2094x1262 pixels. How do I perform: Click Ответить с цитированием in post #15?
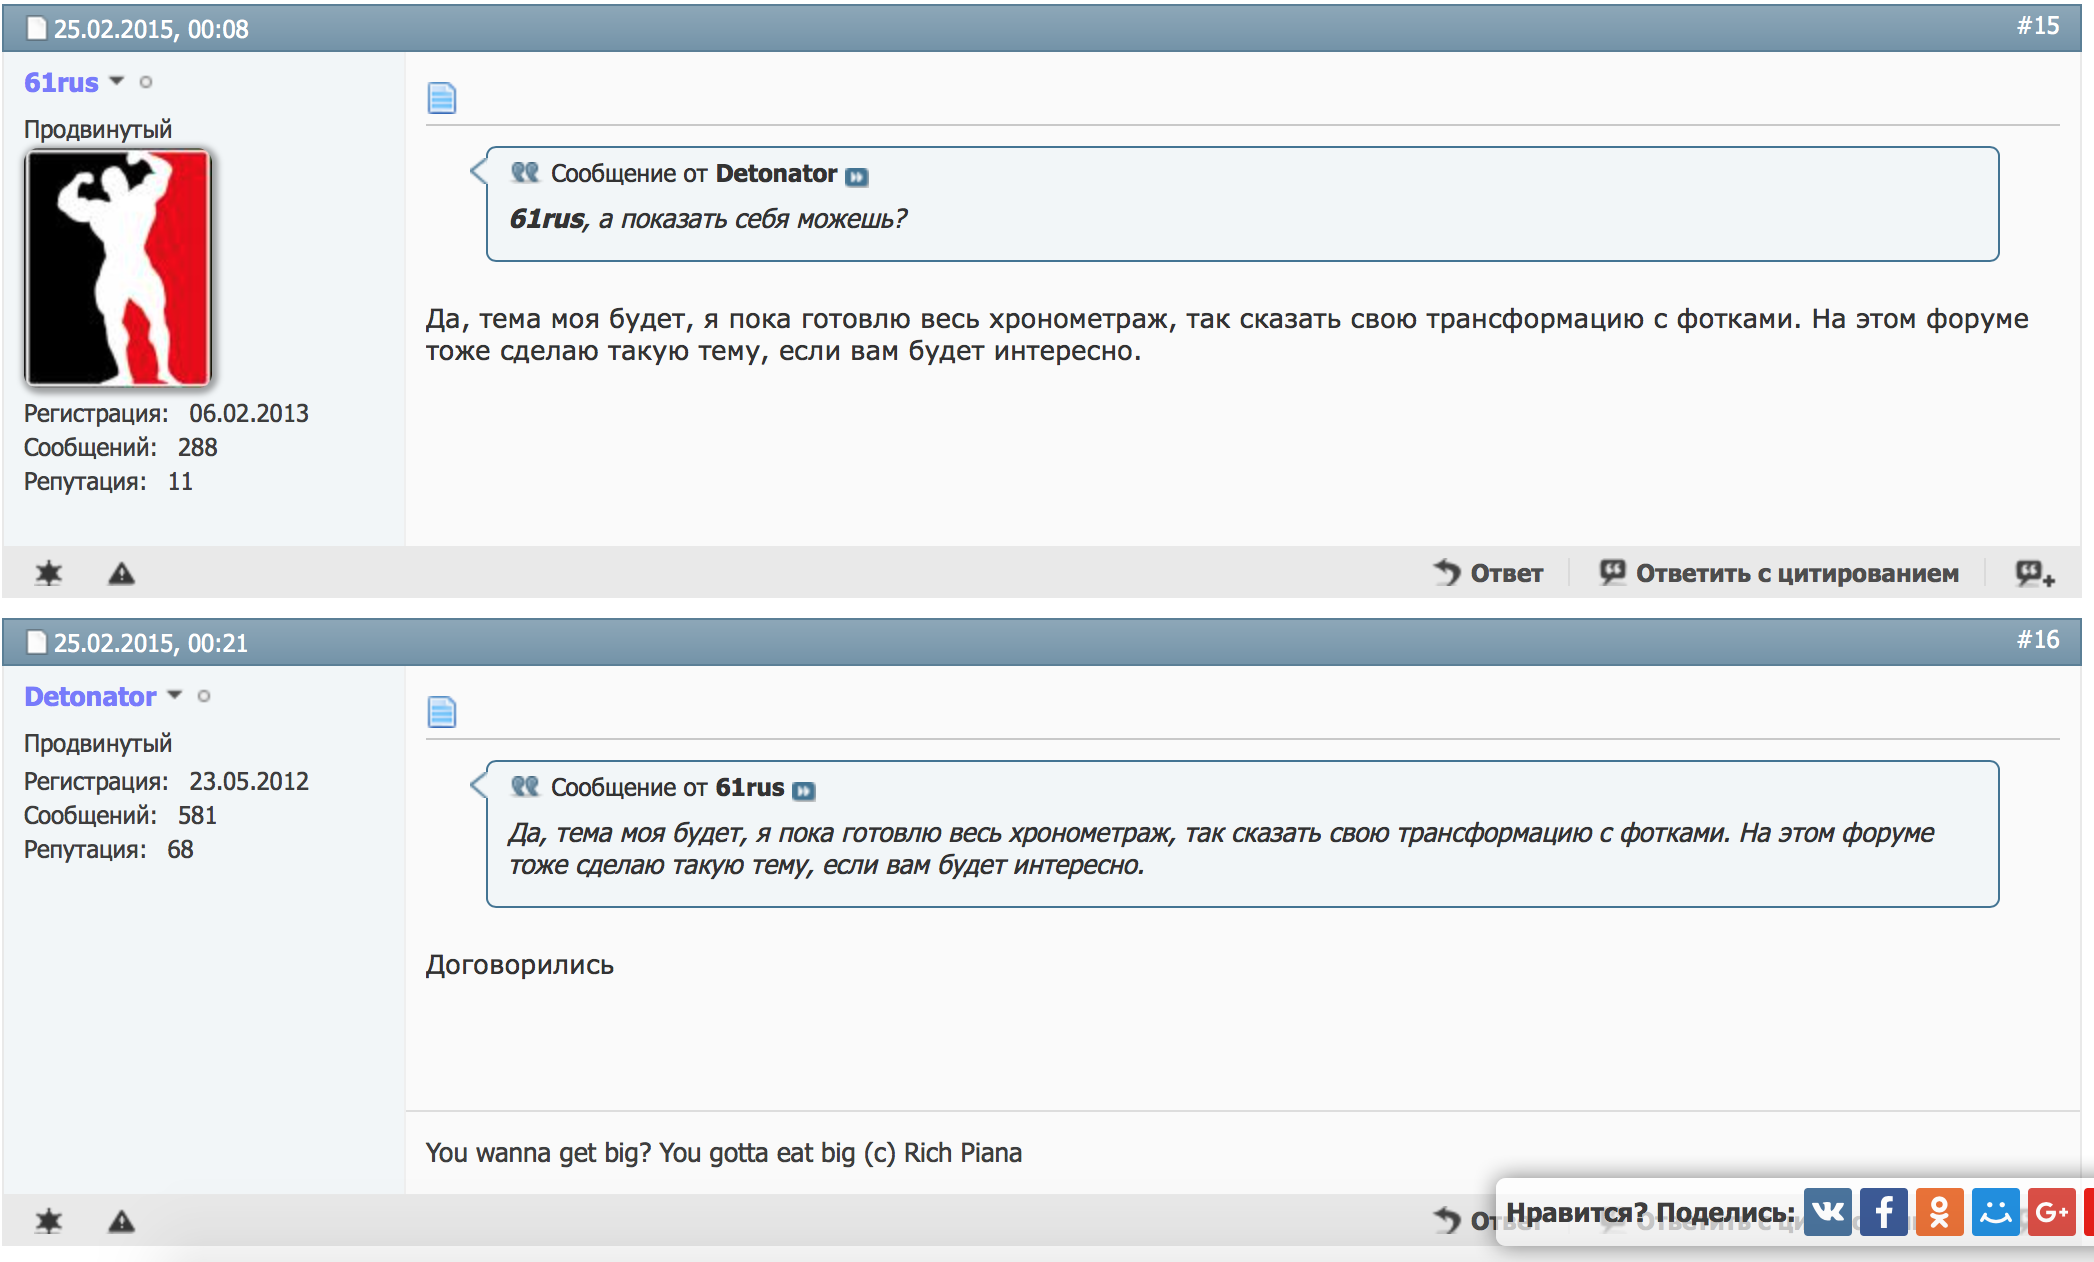(x=1779, y=573)
